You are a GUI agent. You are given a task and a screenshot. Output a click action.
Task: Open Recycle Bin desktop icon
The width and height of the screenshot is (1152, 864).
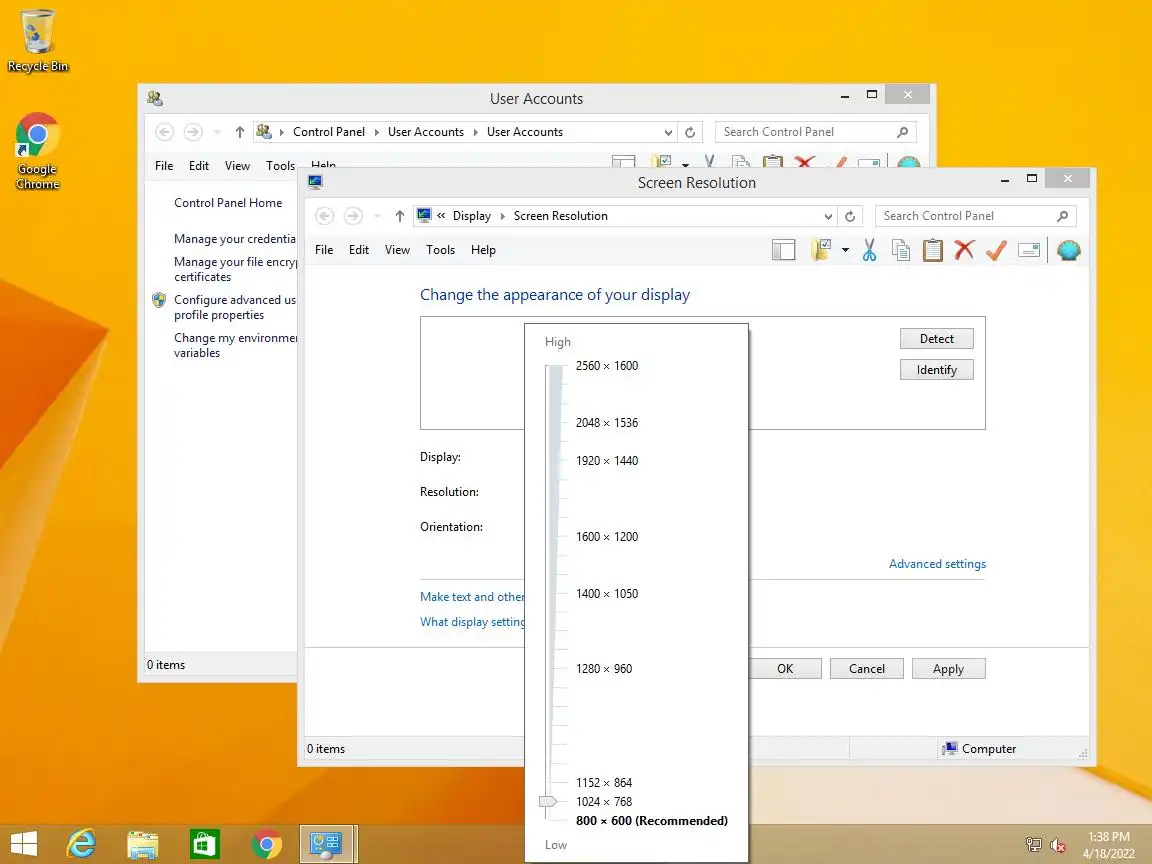coord(37,41)
